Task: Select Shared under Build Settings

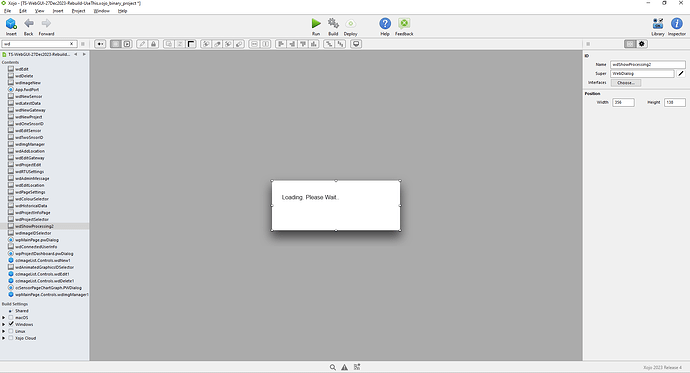Action: tap(22, 311)
